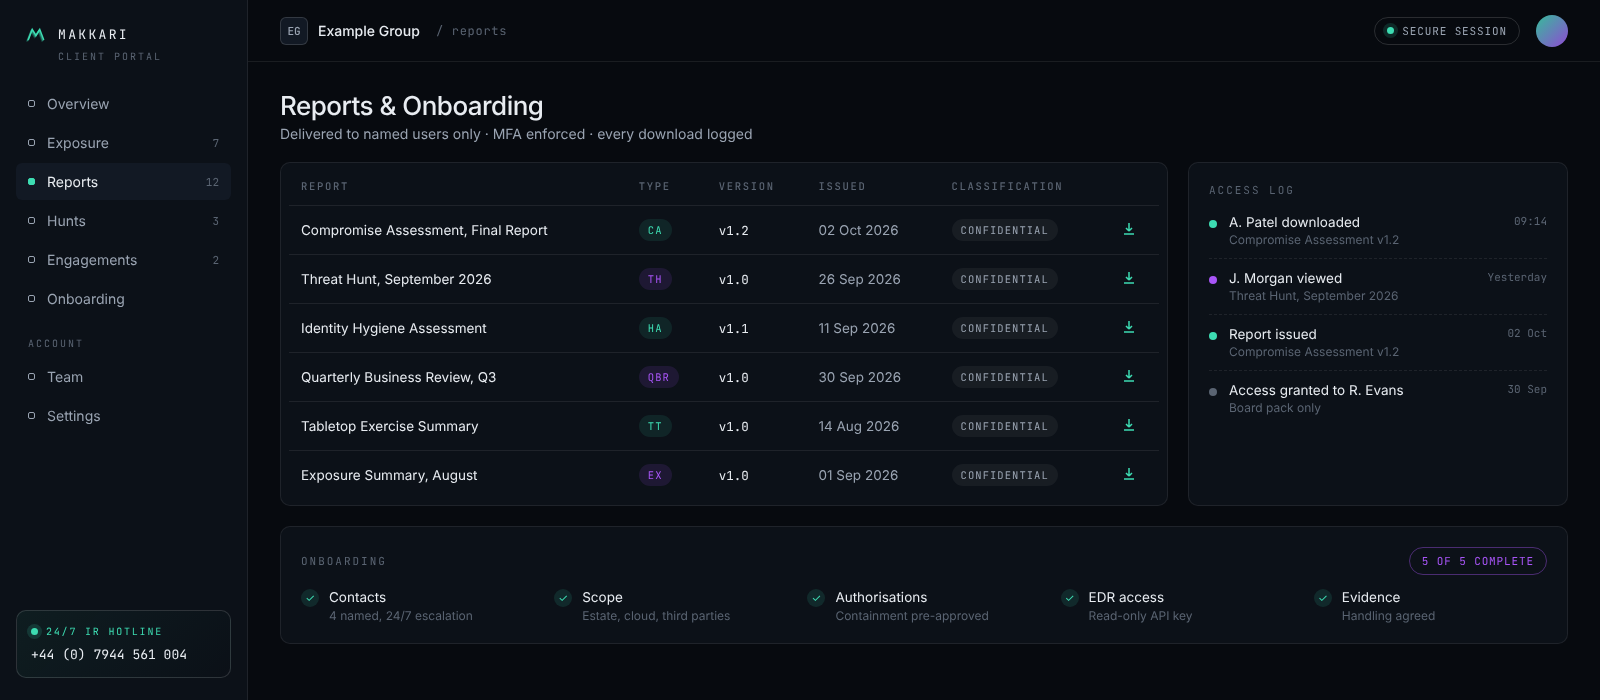The image size is (1600, 700).
Task: Sort by the Type column header
Action: [654, 187]
